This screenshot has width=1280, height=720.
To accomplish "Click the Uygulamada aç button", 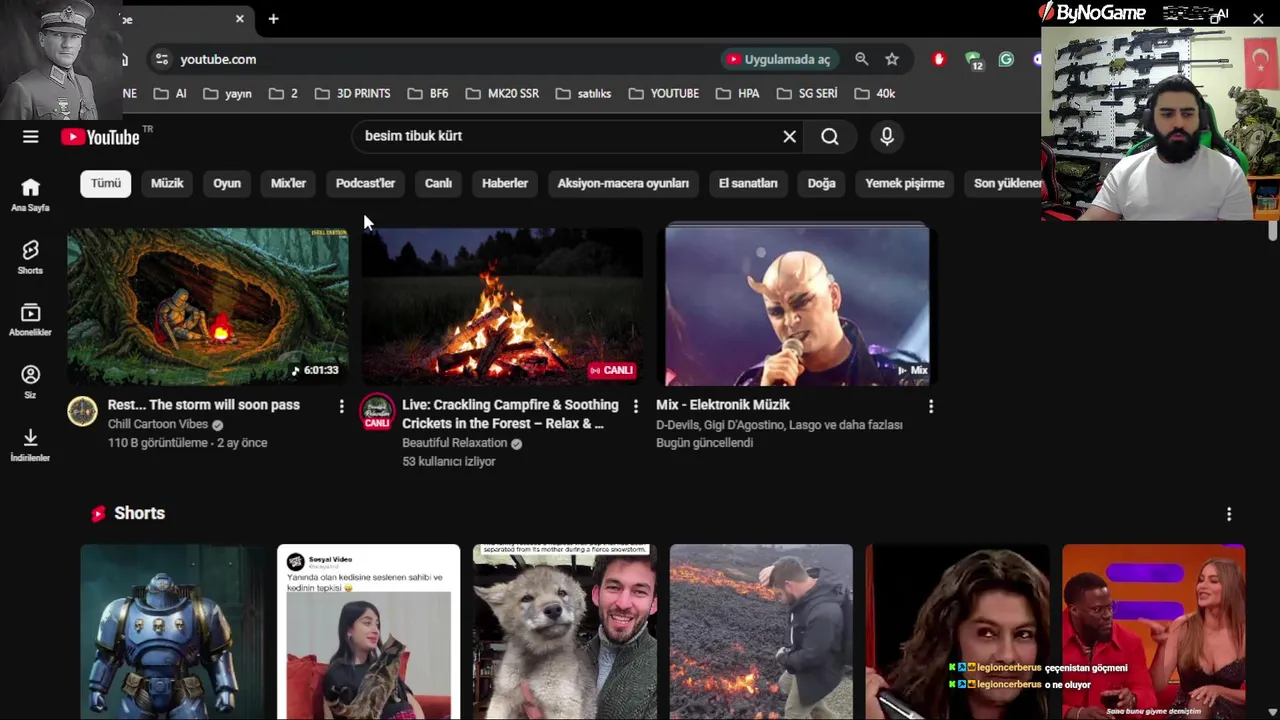I will point(779,59).
